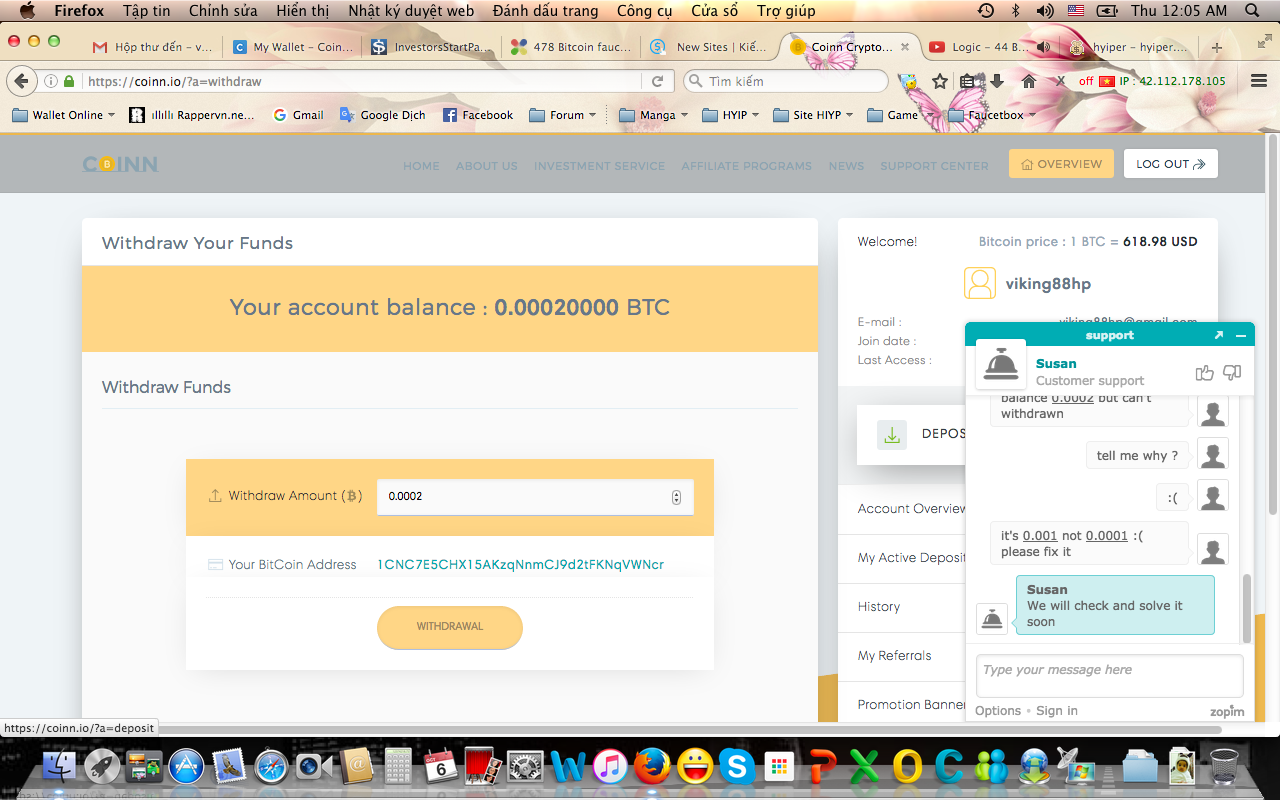Click the Bluetooth menu bar icon
Image resolution: width=1280 pixels, height=800 pixels.
pos(1016,11)
